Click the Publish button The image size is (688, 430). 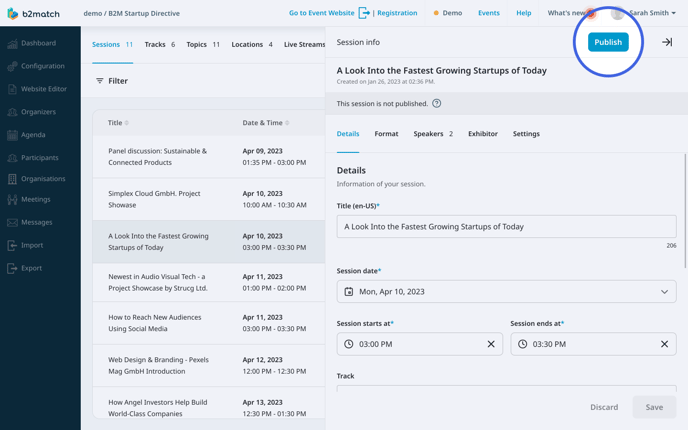607,42
